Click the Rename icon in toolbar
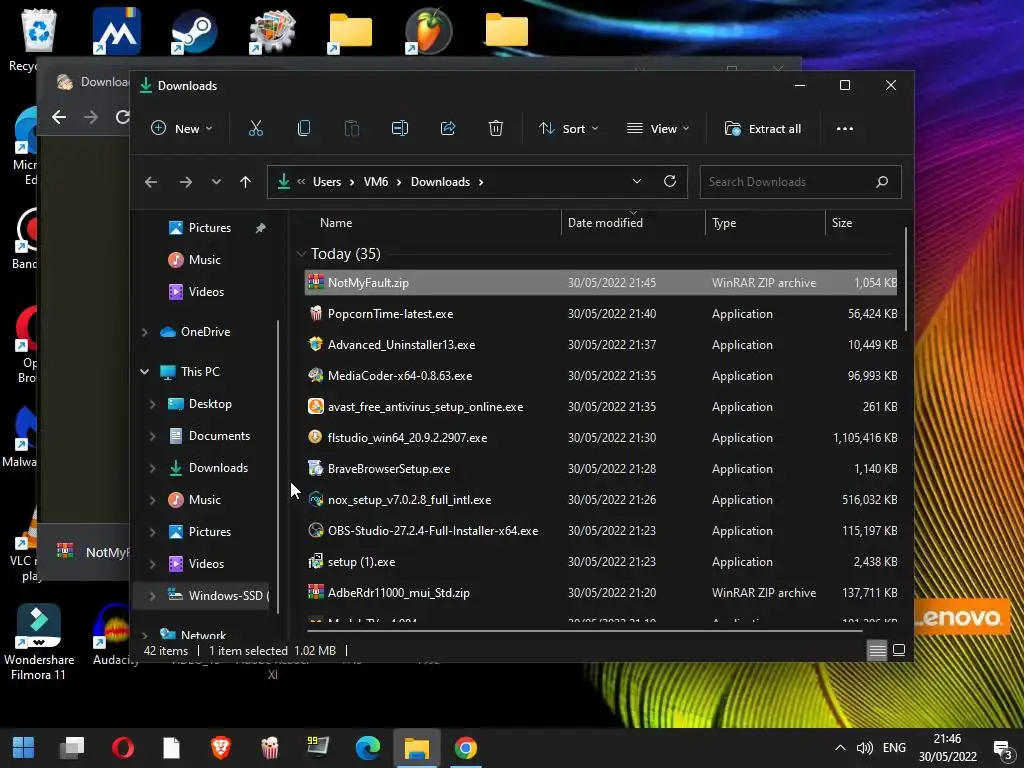 pyautogui.click(x=400, y=129)
